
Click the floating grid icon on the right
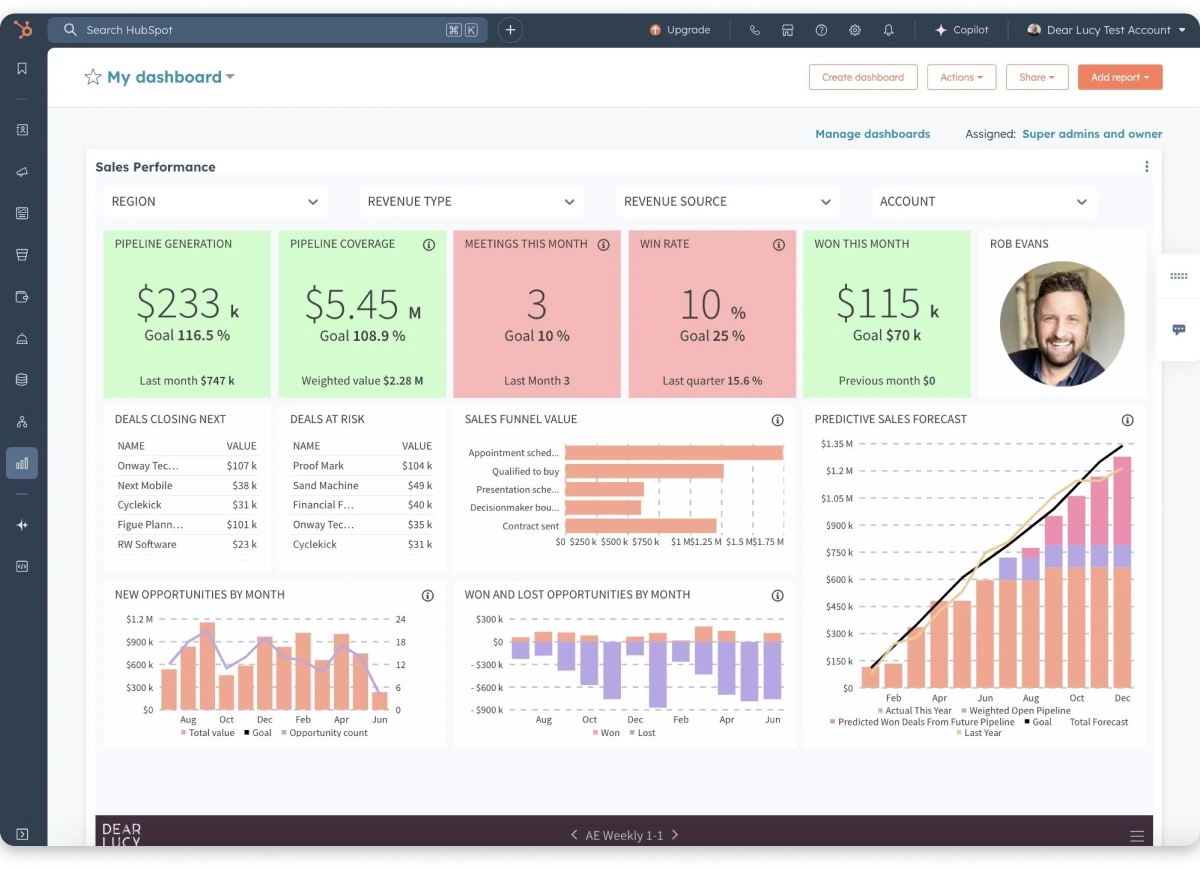point(1179,276)
